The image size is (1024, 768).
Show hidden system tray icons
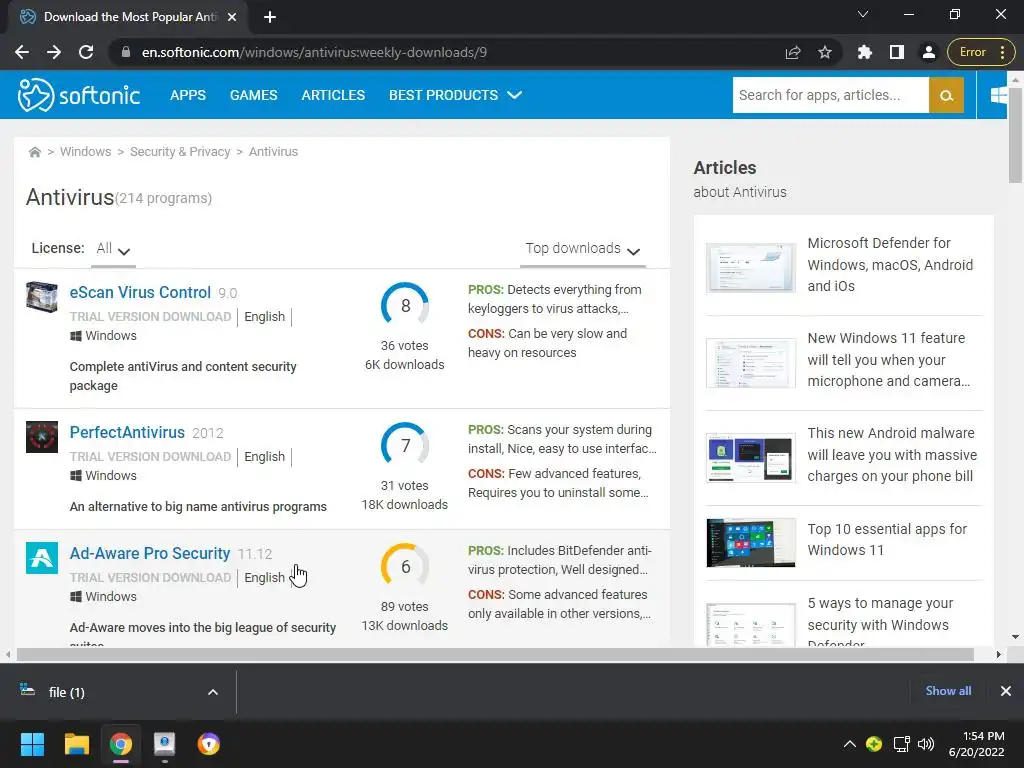pos(850,744)
